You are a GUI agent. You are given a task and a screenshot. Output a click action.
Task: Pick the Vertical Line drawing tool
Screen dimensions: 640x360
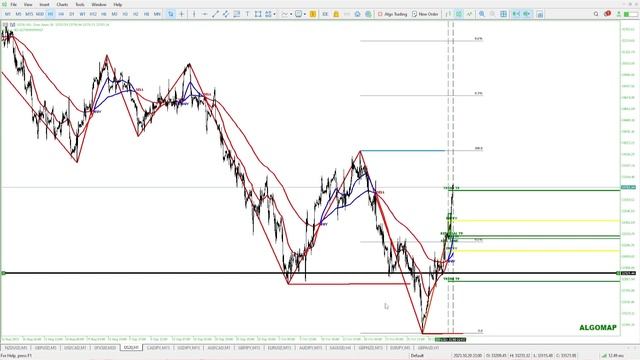(194, 14)
